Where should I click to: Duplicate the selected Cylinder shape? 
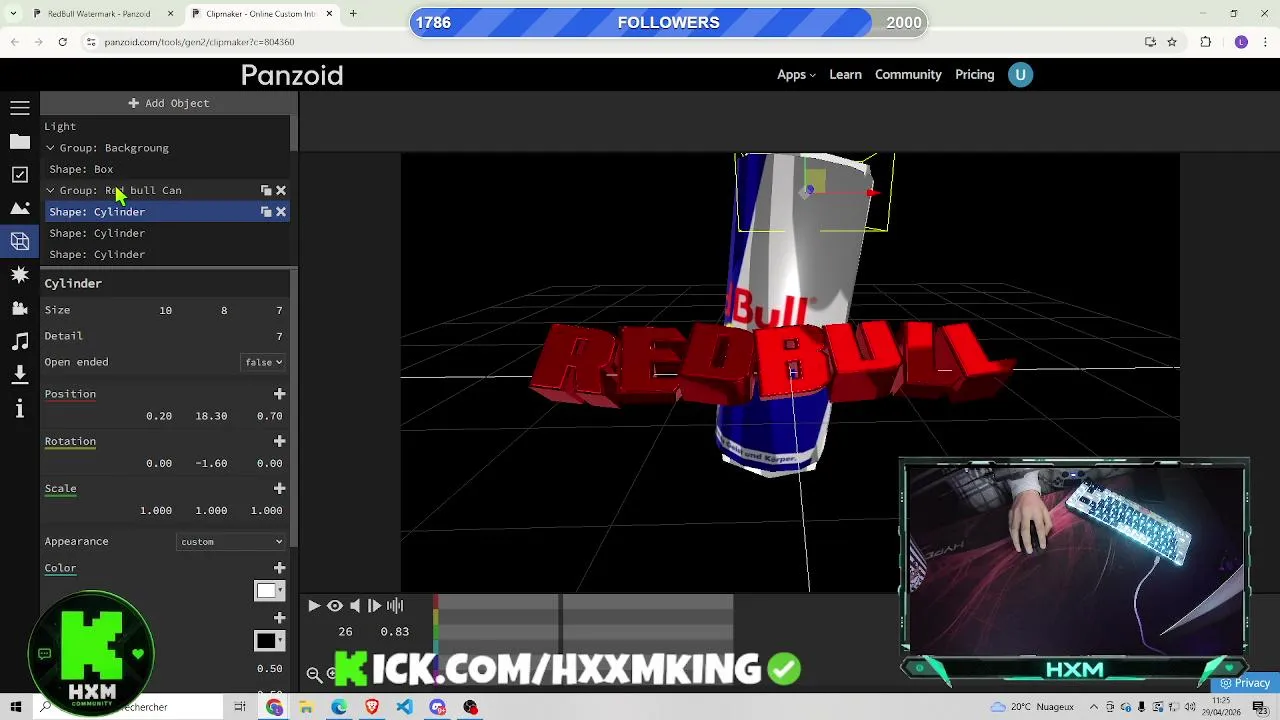pyautogui.click(x=266, y=212)
